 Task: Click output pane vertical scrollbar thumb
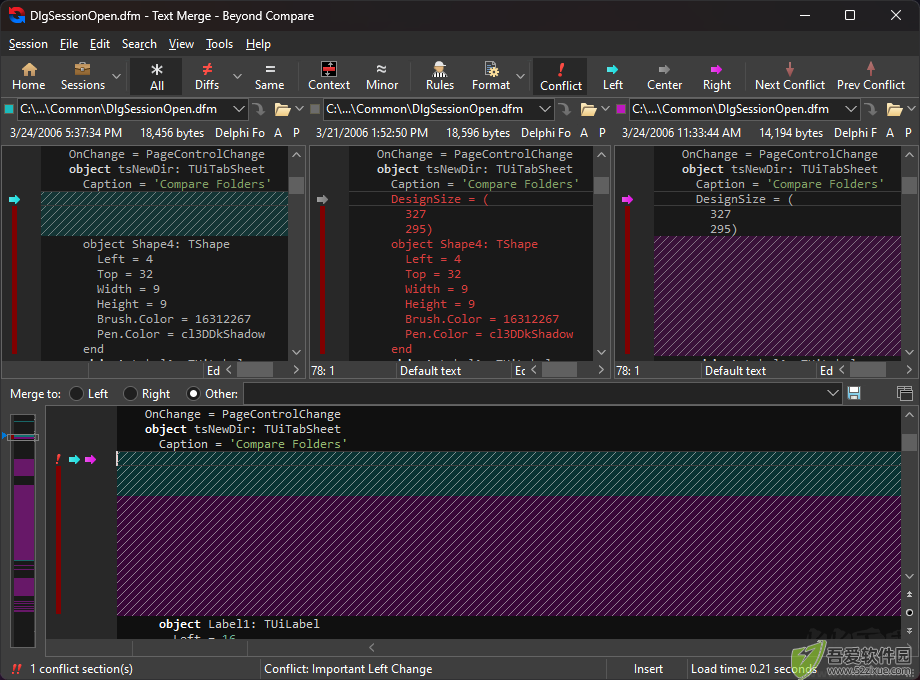tap(909, 442)
